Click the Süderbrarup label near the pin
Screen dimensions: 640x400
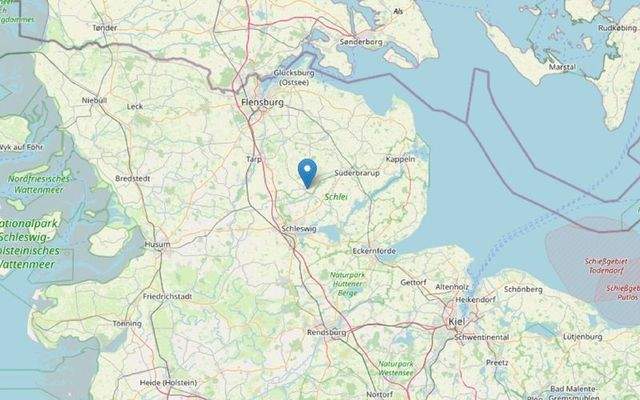tap(357, 173)
